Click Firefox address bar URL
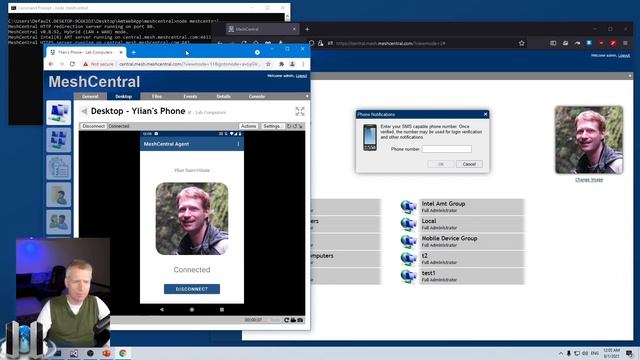The width and height of the screenshot is (640, 360). [x=391, y=43]
